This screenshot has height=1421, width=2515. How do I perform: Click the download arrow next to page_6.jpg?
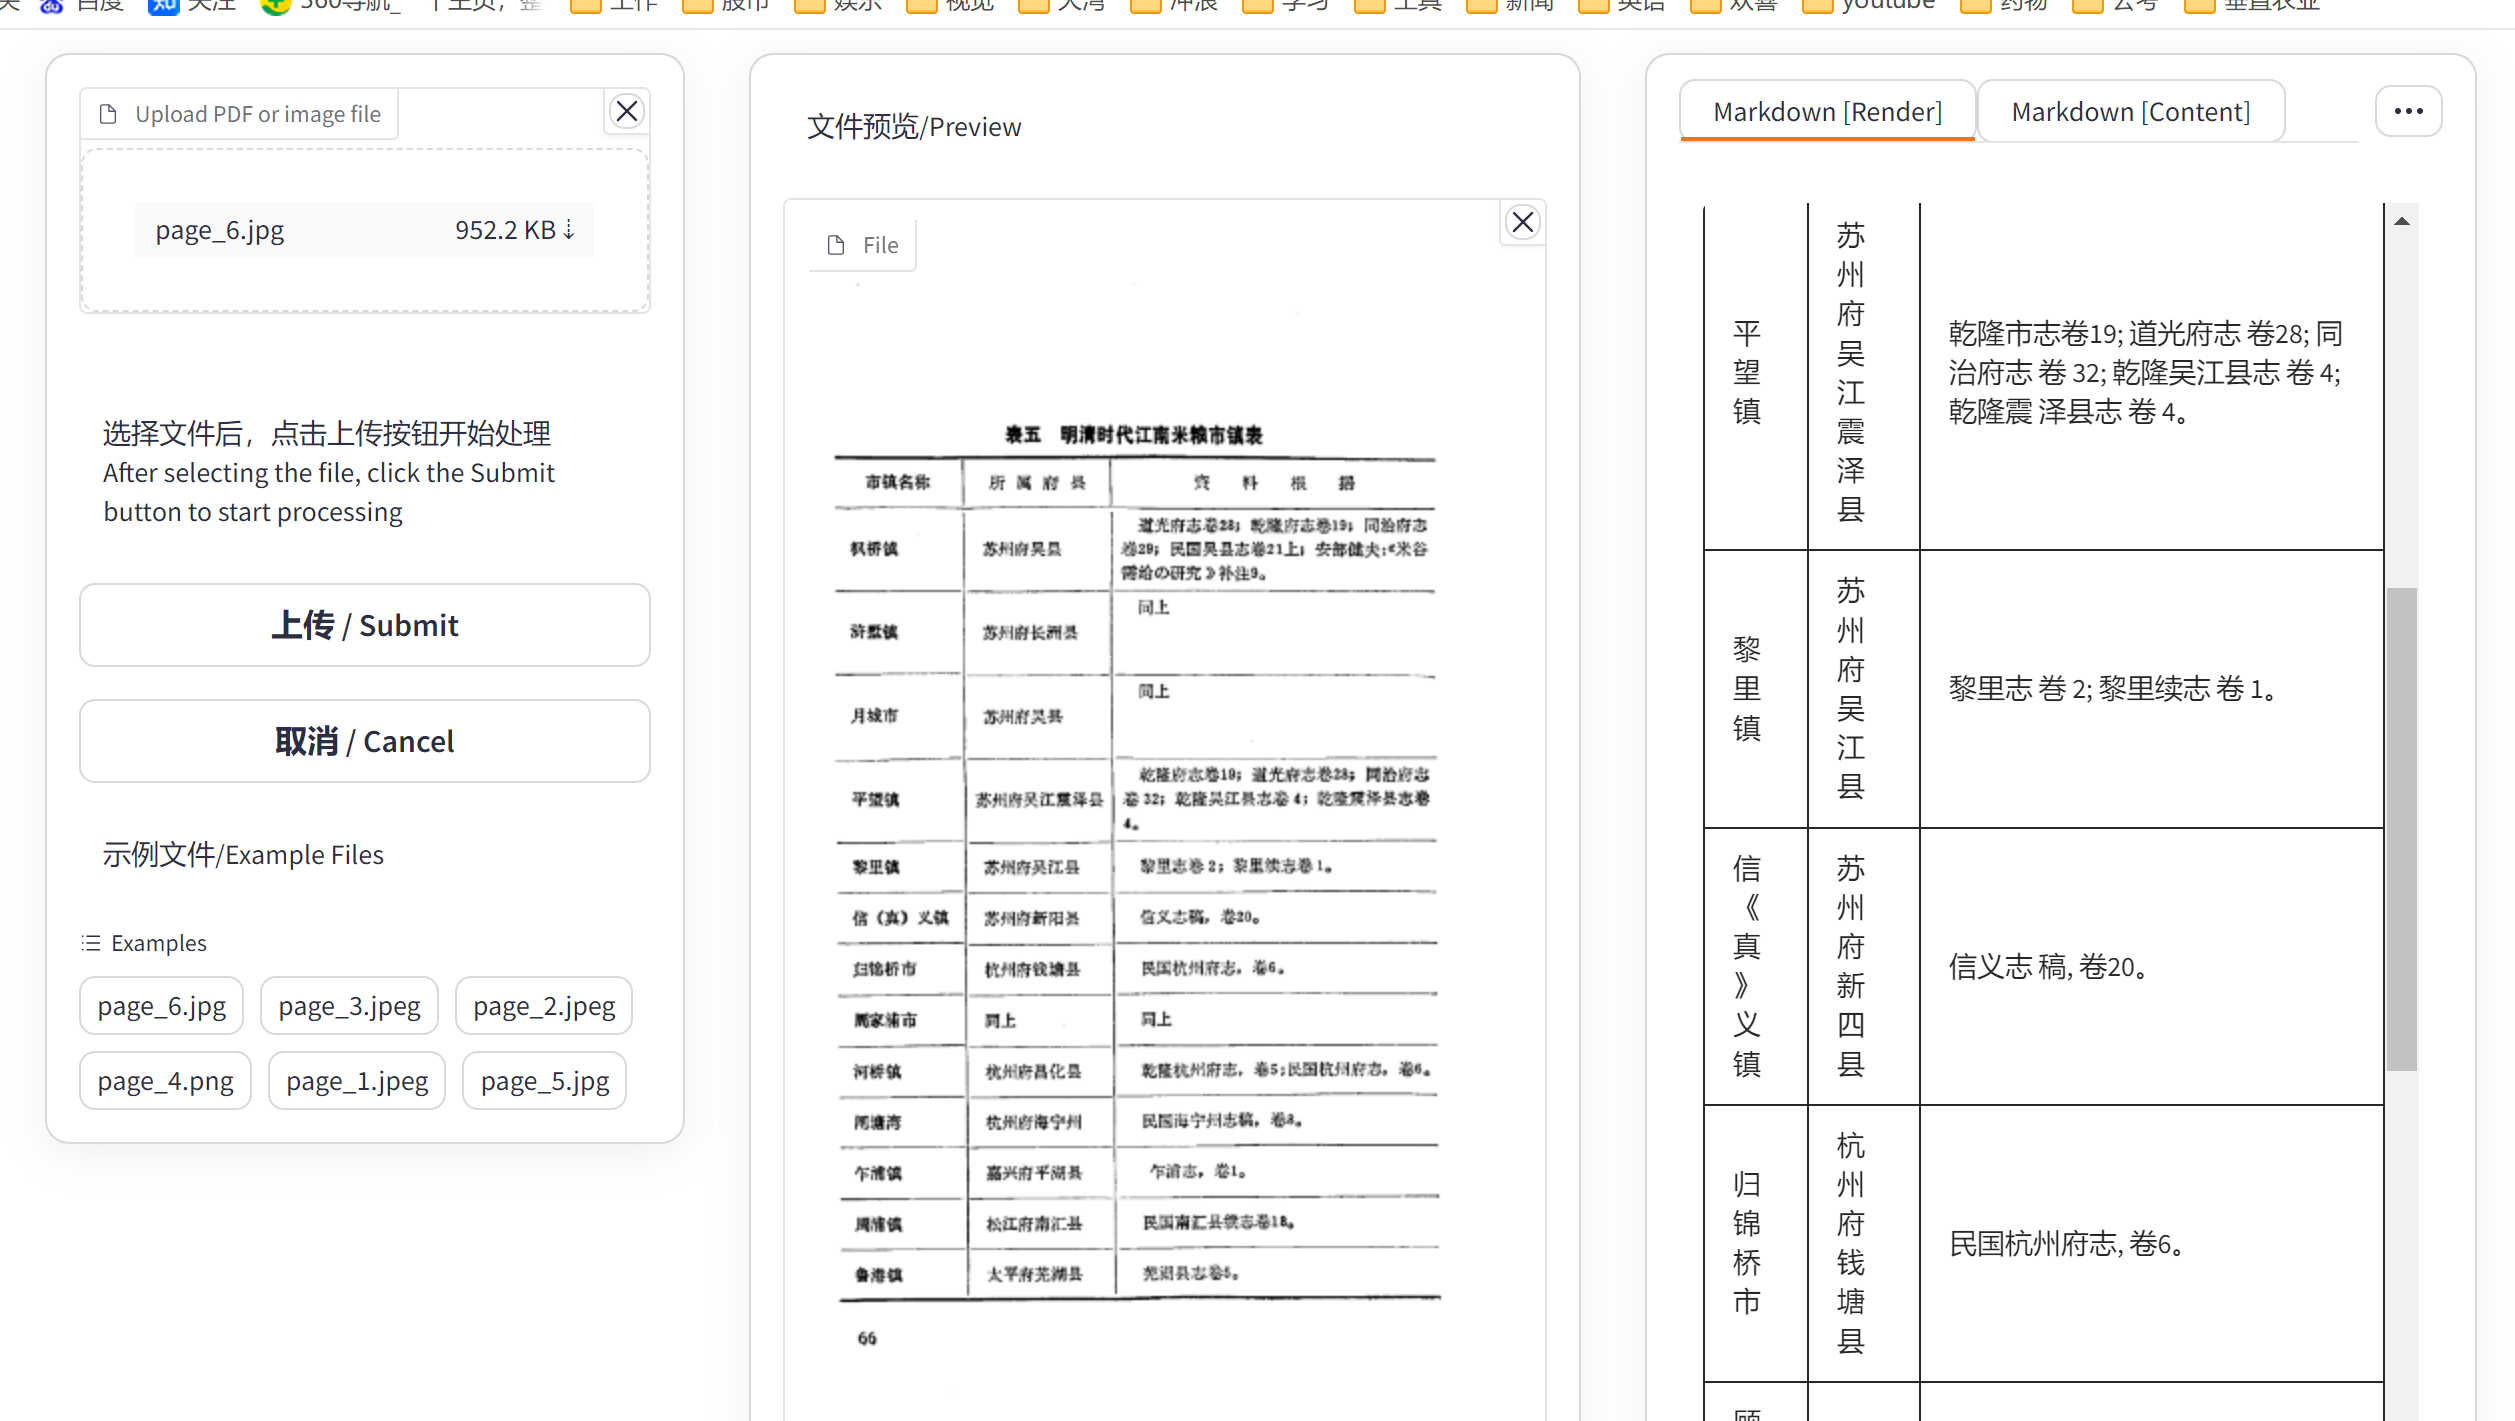568,230
